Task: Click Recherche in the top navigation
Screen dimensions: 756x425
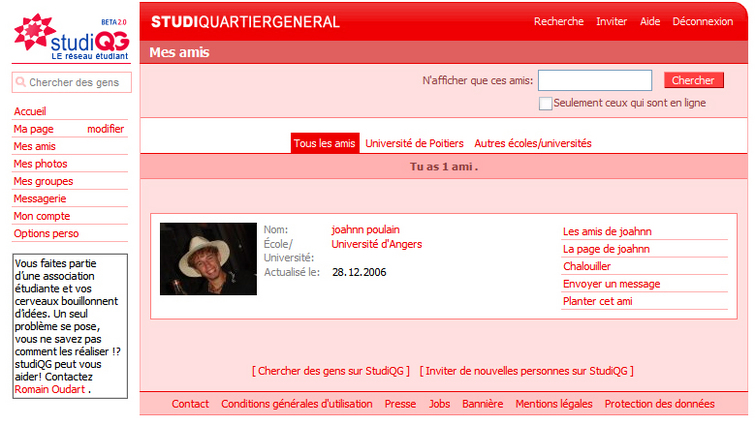Action: (x=558, y=21)
